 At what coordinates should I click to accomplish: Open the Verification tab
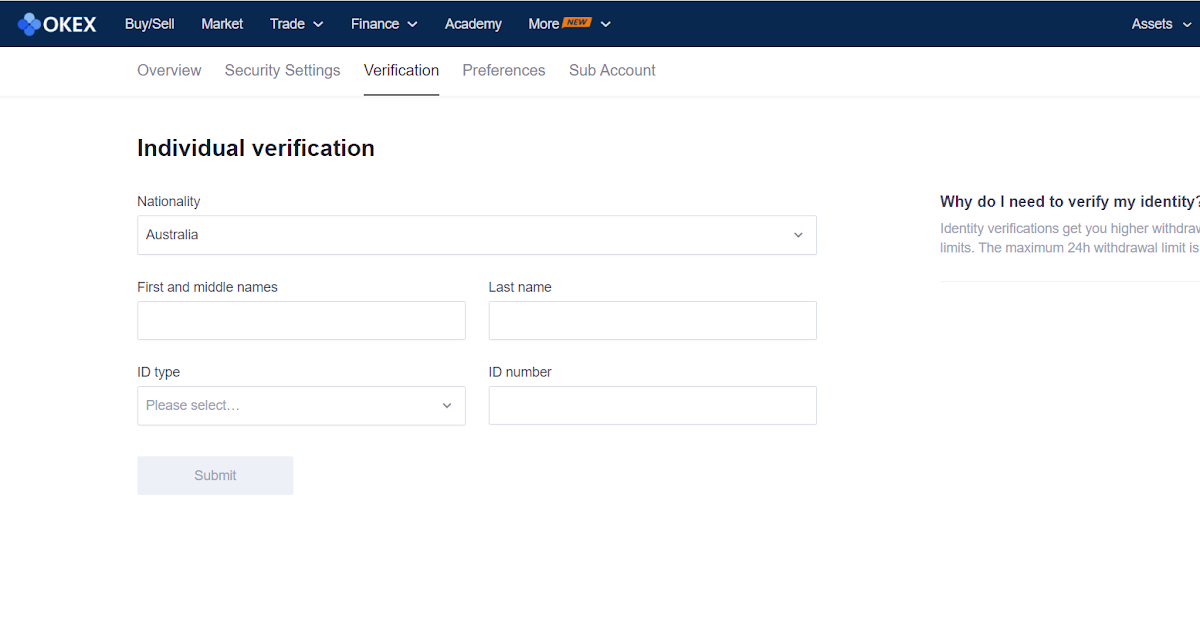click(x=401, y=70)
